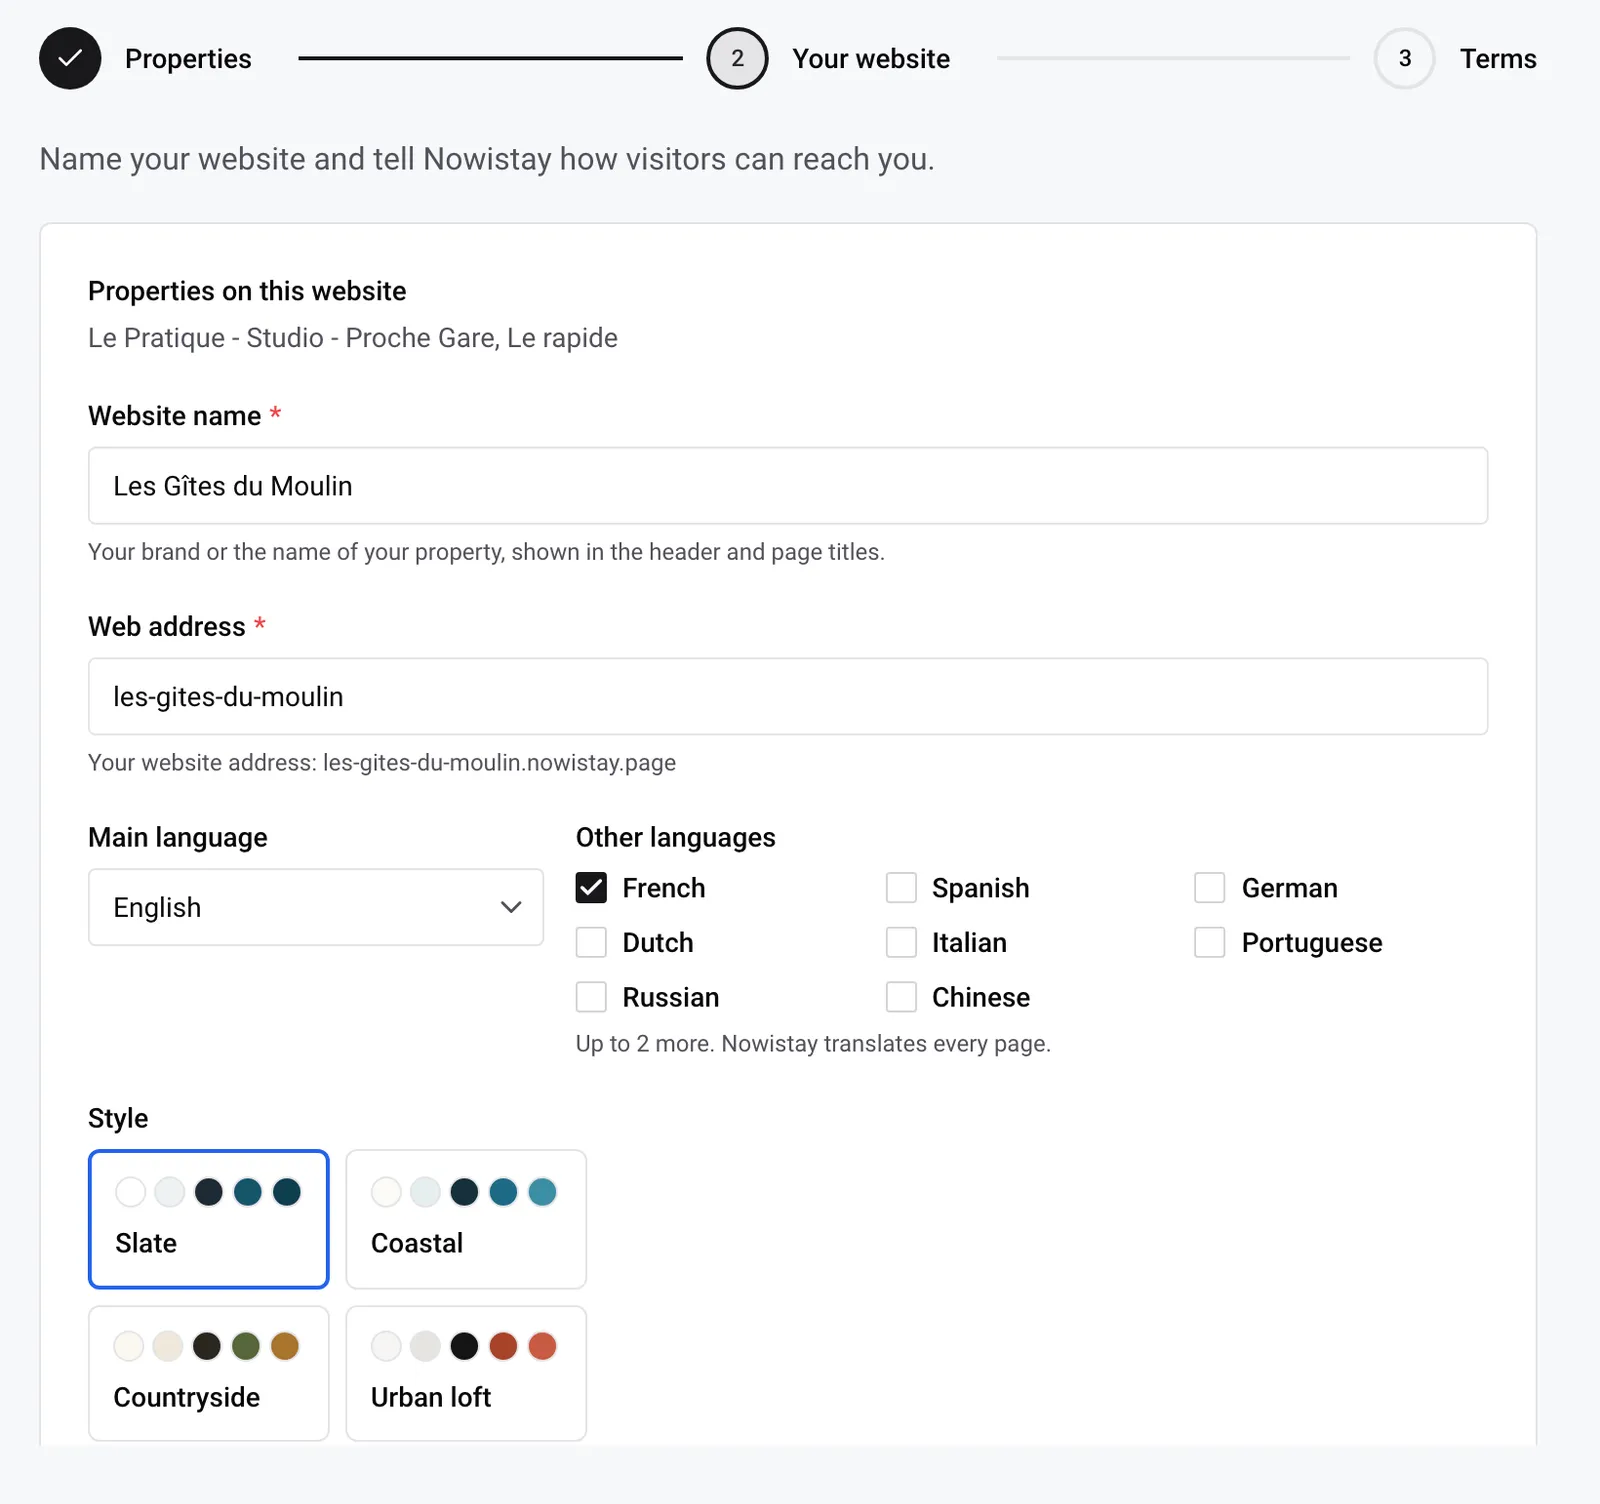1600x1504 pixels.
Task: Uncheck the French language checkbox
Action: pyautogui.click(x=591, y=888)
